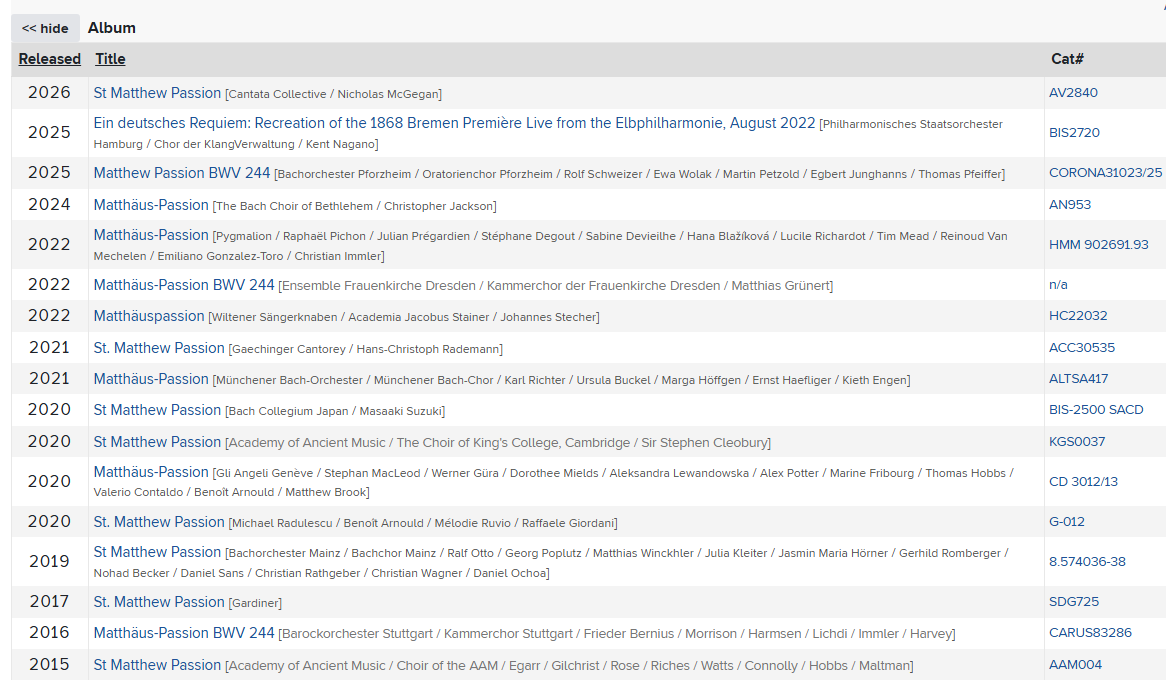Click catalogue number BIS-2500 SACD

click(1096, 410)
